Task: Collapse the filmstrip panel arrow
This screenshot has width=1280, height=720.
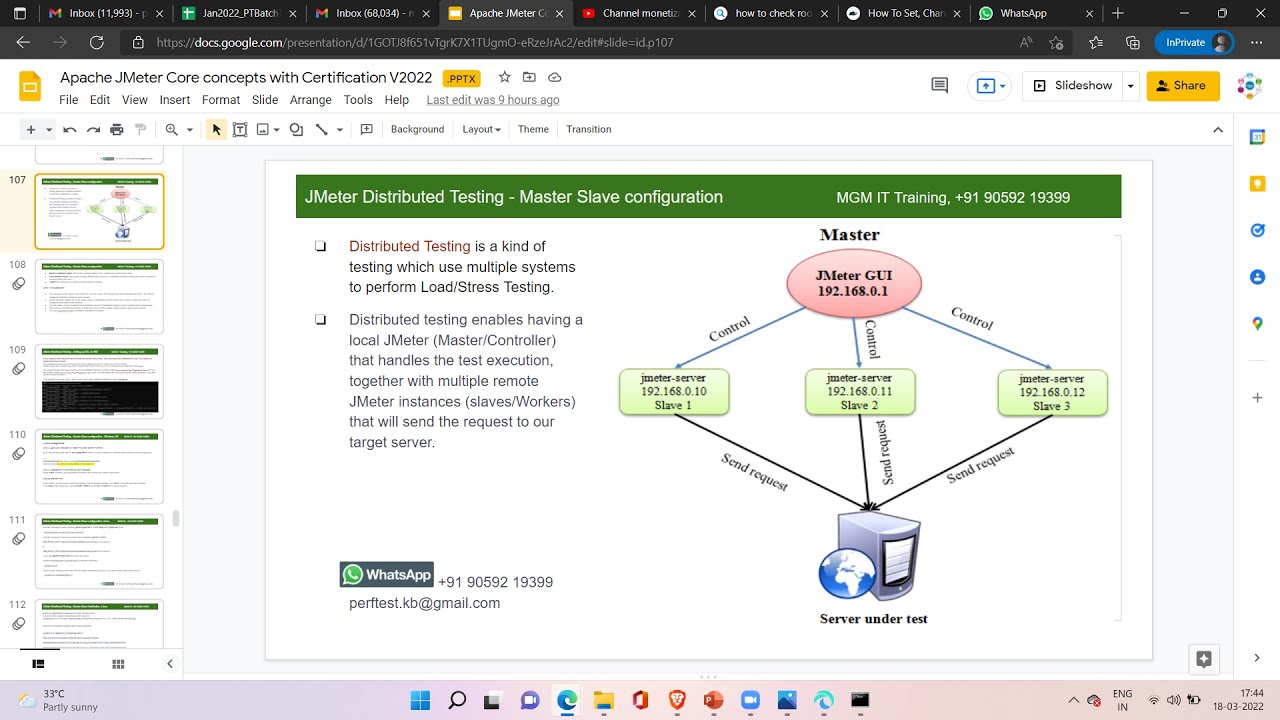Action: coord(169,663)
